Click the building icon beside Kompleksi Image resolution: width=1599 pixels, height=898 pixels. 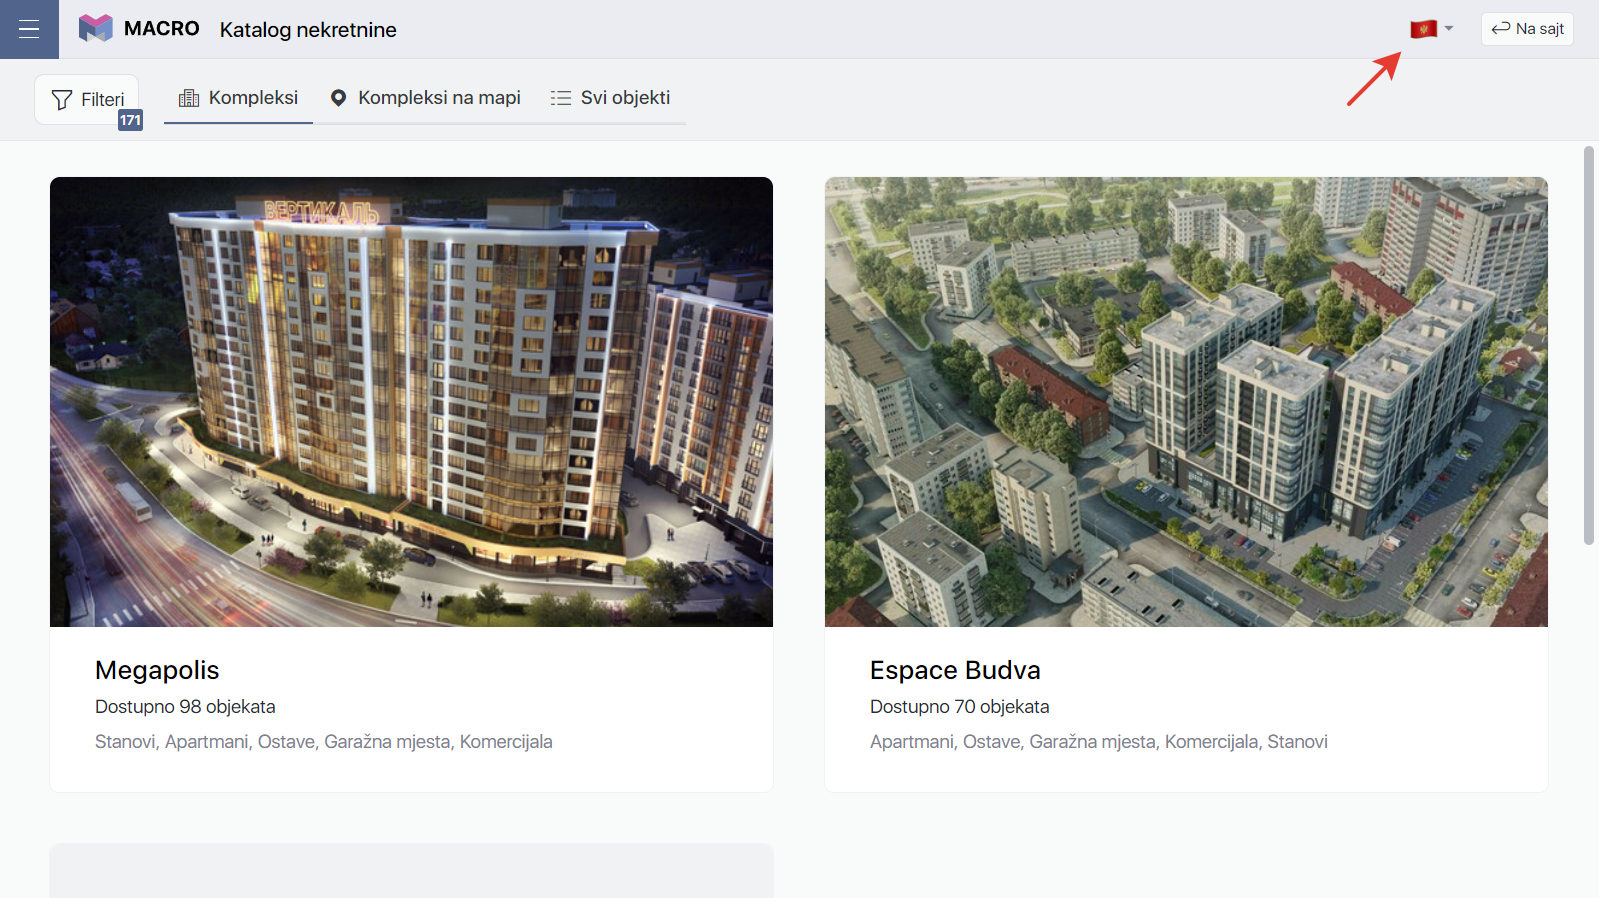pos(188,98)
